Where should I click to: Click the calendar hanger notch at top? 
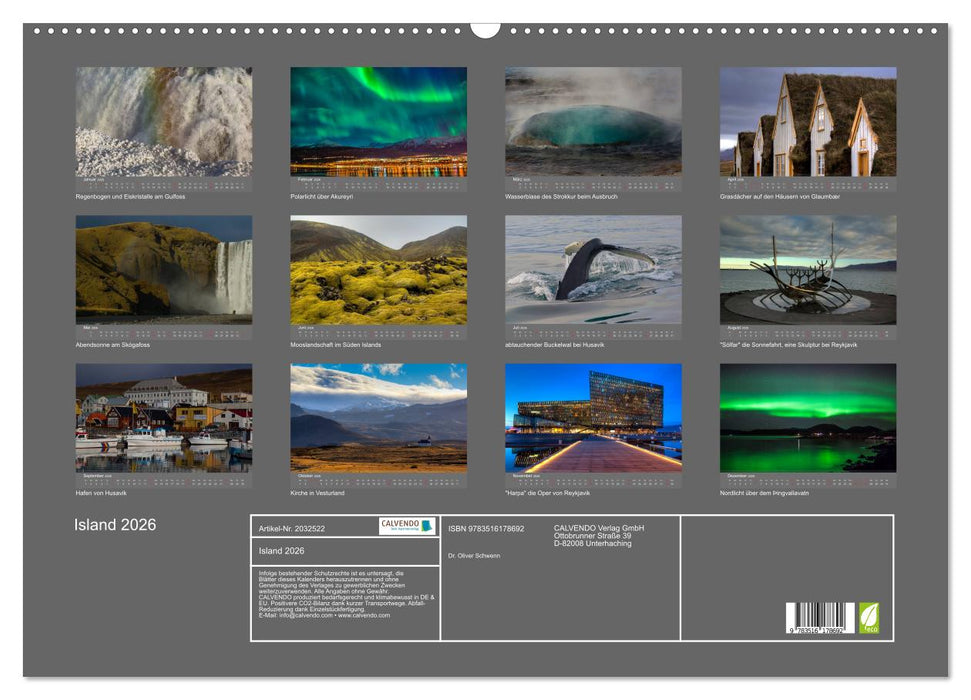point(485,28)
